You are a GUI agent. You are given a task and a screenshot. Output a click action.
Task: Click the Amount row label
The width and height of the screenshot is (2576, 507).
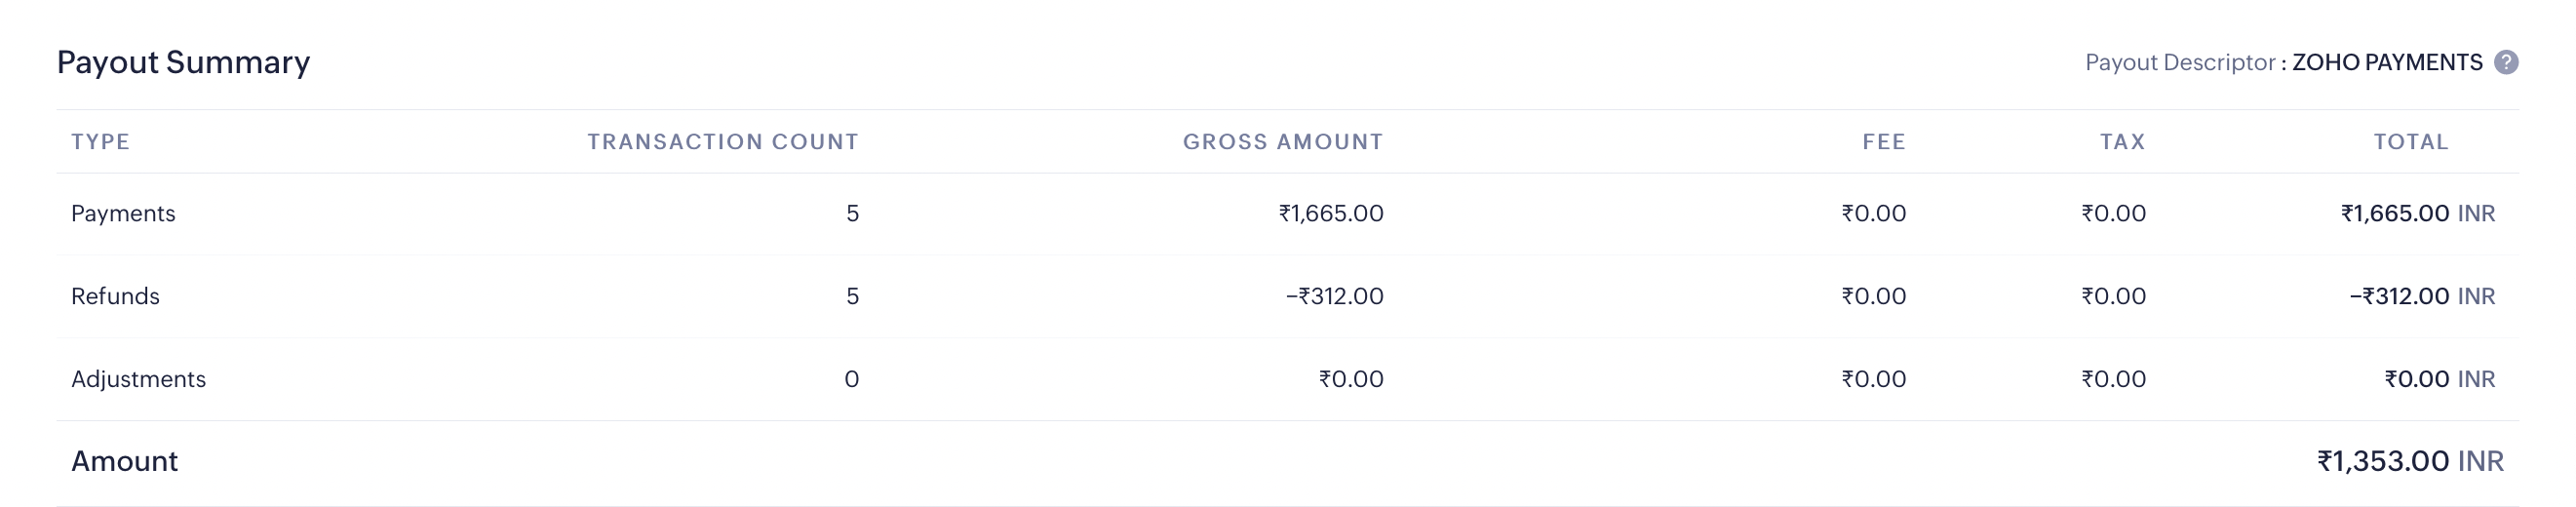pyautogui.click(x=124, y=461)
